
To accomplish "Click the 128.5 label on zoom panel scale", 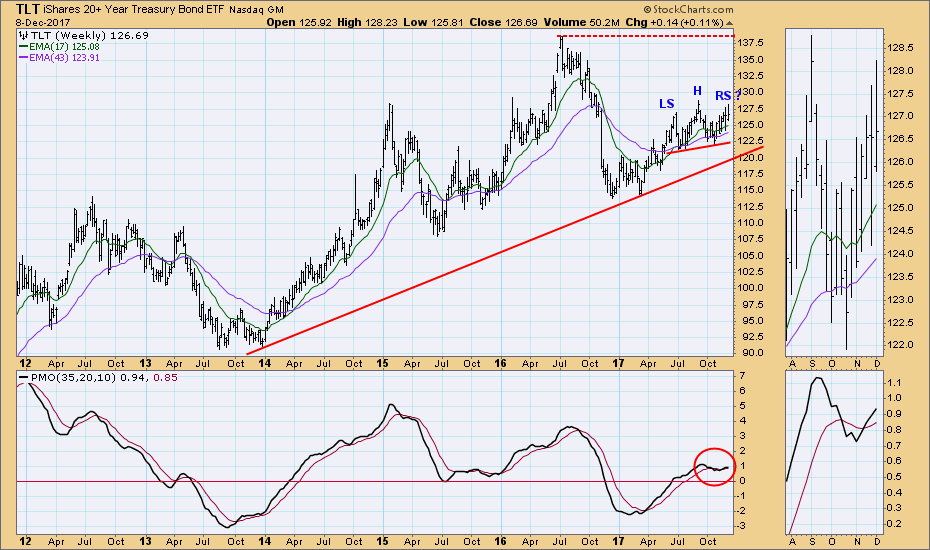I will coord(902,47).
